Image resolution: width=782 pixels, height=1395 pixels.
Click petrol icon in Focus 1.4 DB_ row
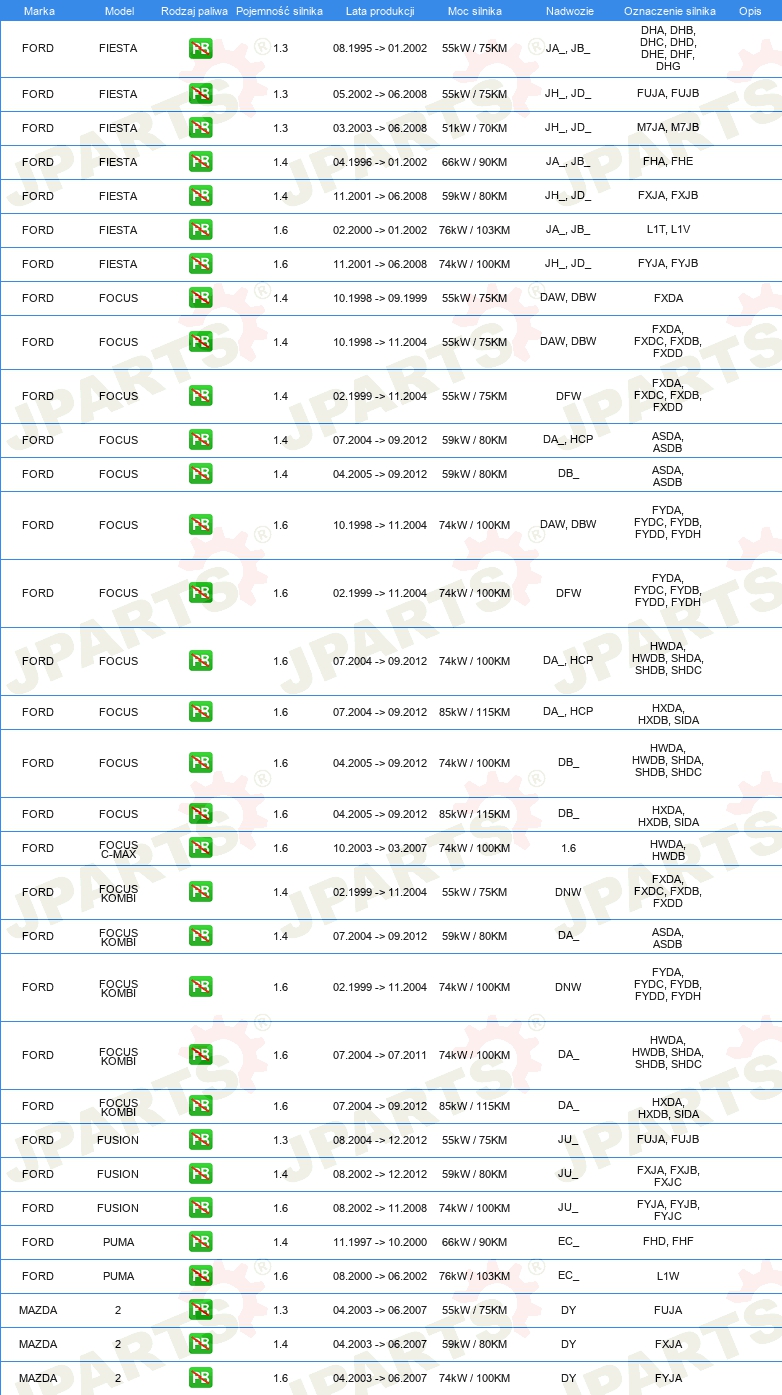[201, 474]
